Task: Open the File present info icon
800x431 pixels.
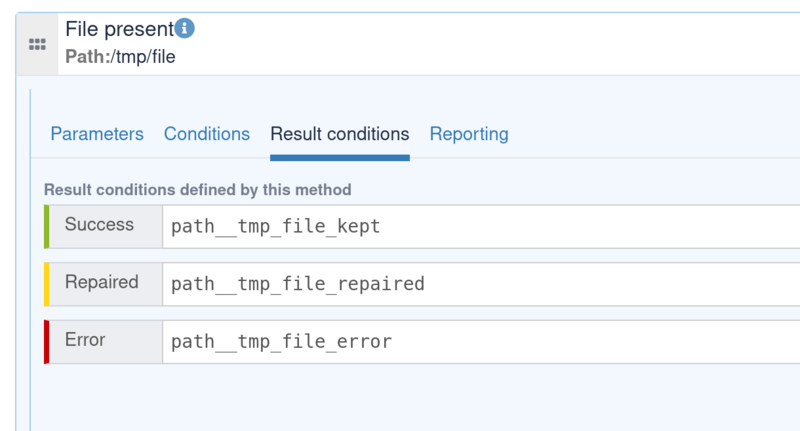Action: pos(185,28)
